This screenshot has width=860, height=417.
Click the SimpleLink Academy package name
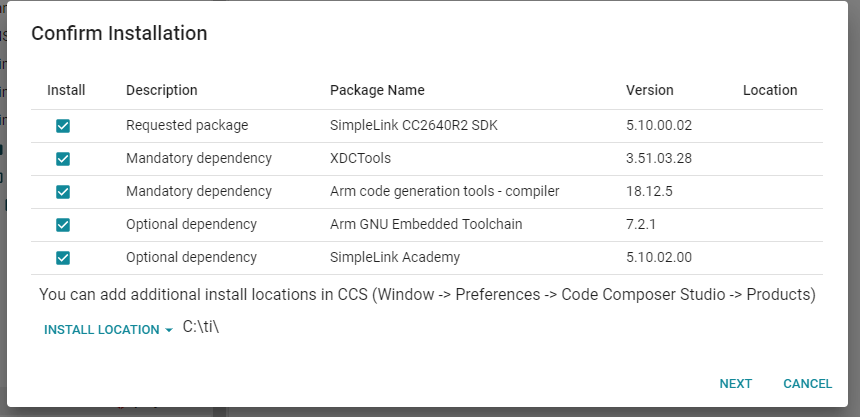click(394, 257)
